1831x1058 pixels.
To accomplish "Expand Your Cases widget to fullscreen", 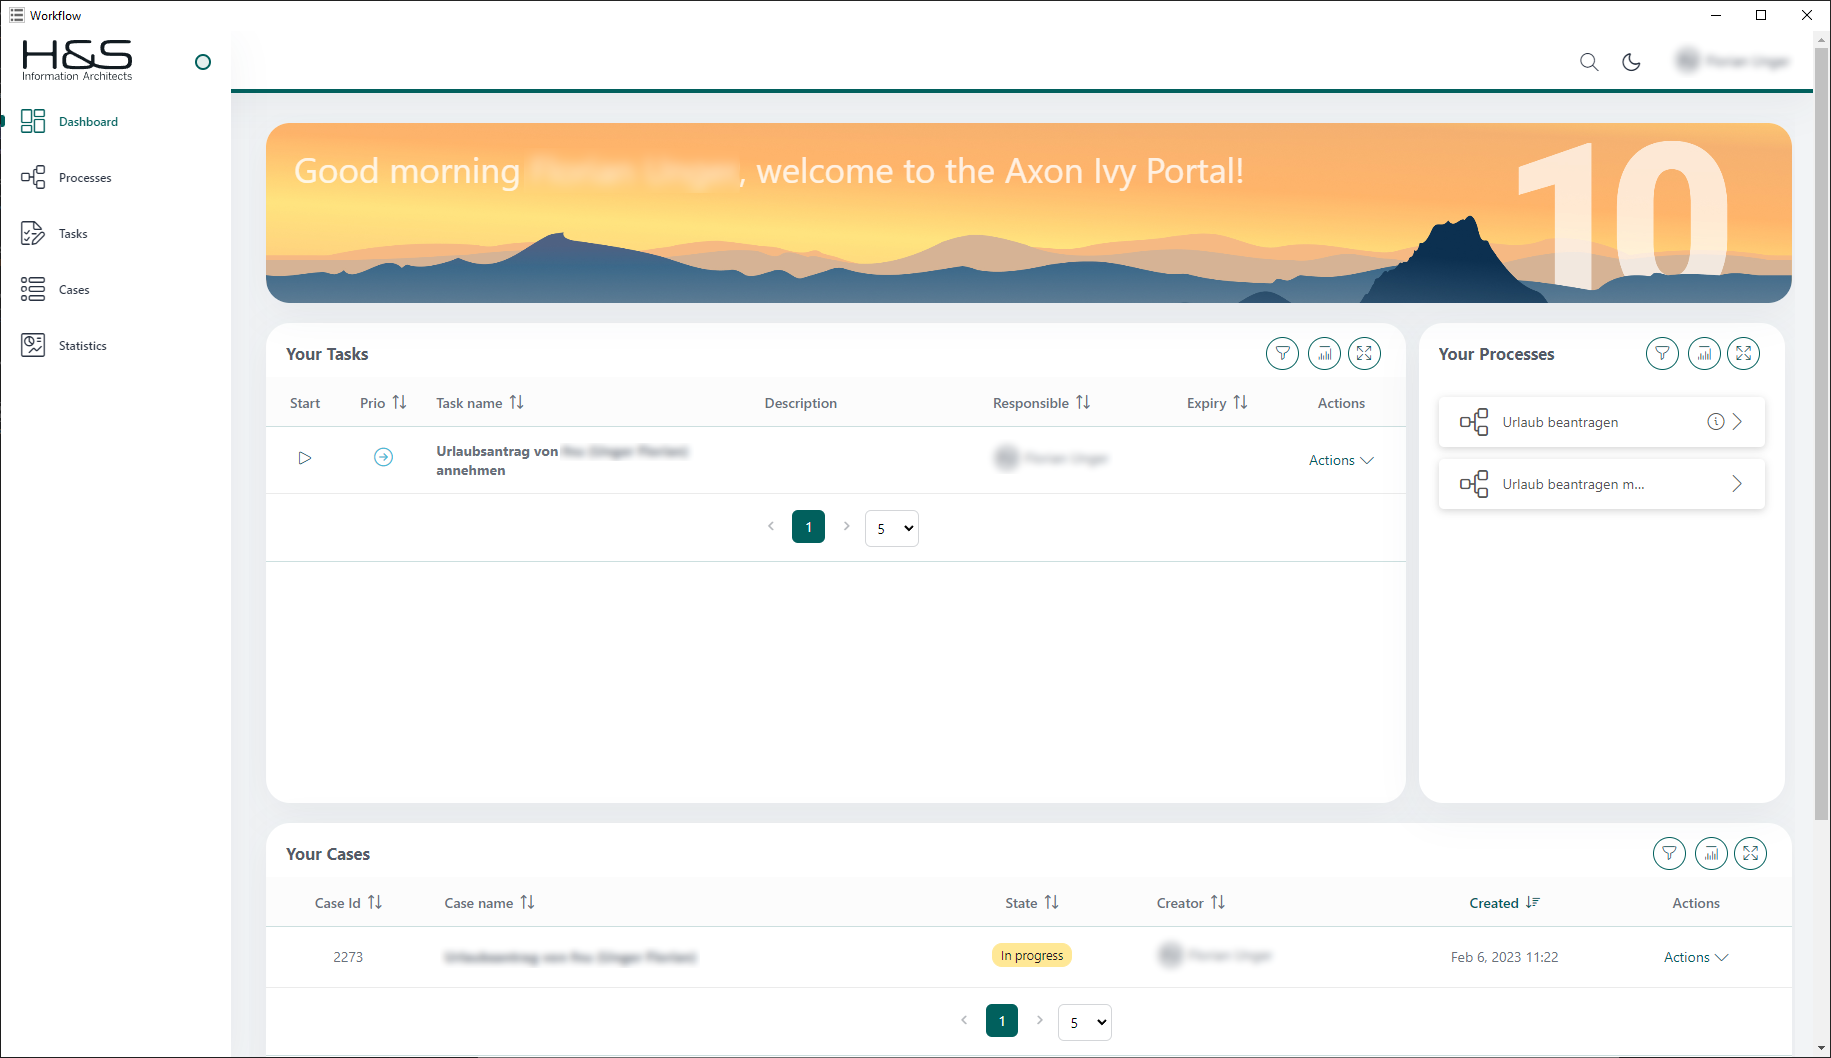I will [1750, 853].
